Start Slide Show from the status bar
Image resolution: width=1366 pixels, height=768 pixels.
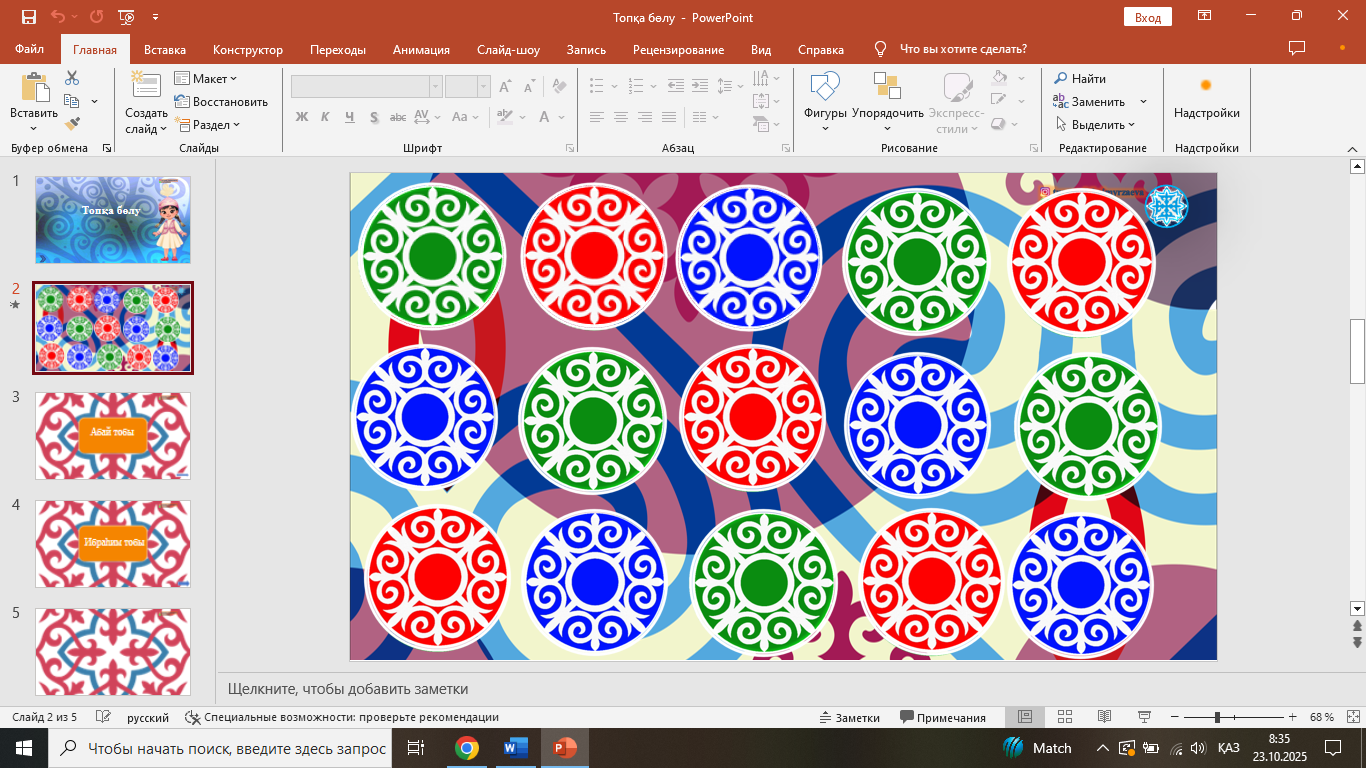1145,717
